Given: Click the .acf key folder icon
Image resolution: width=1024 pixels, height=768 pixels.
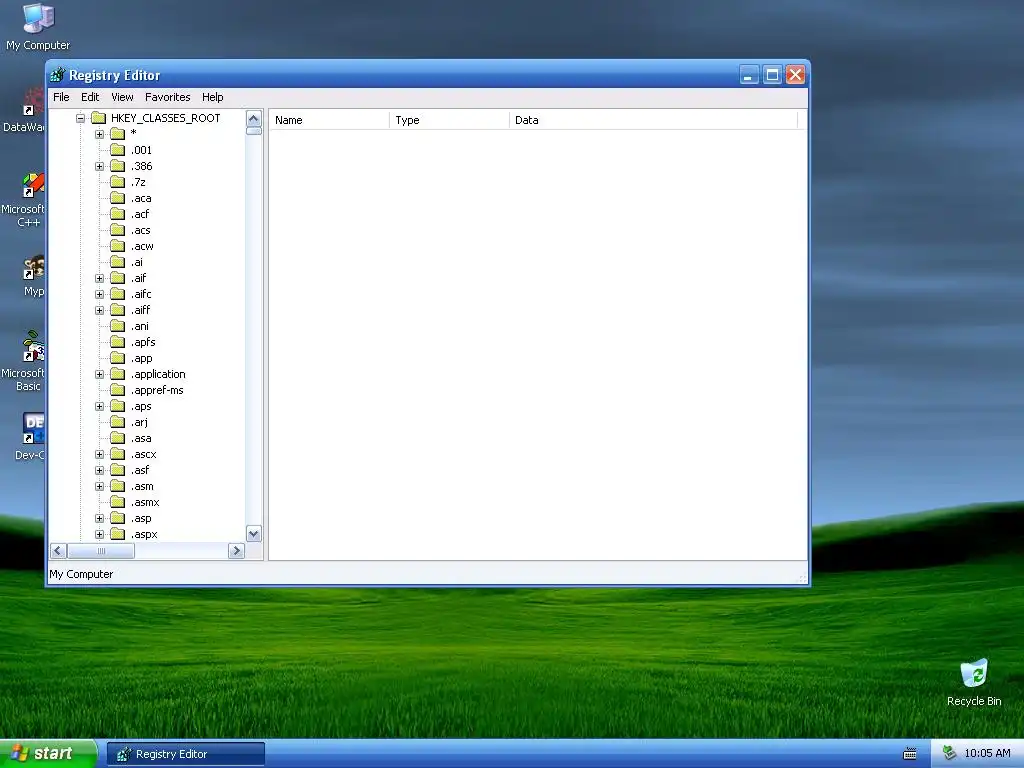Looking at the screenshot, I should pyautogui.click(x=118, y=214).
